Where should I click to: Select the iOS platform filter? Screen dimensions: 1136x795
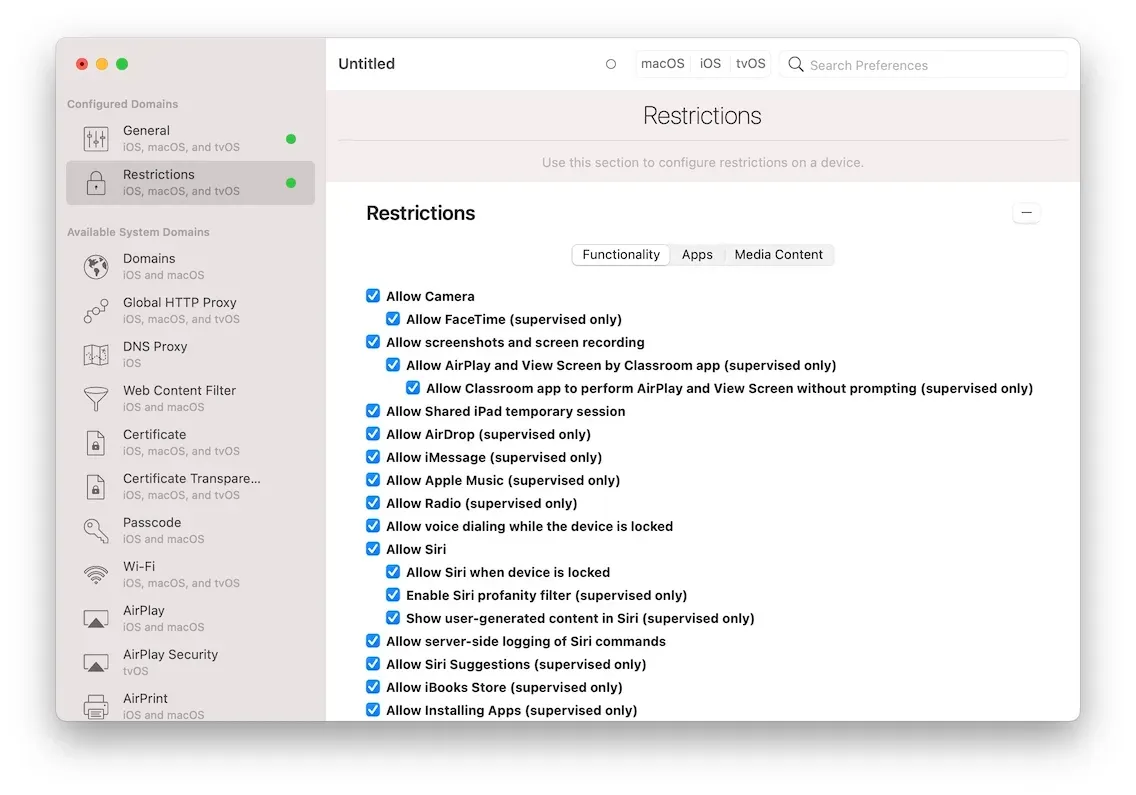click(710, 63)
